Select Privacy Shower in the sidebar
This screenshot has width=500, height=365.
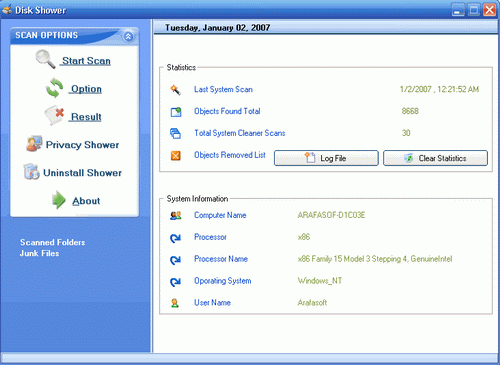82,145
